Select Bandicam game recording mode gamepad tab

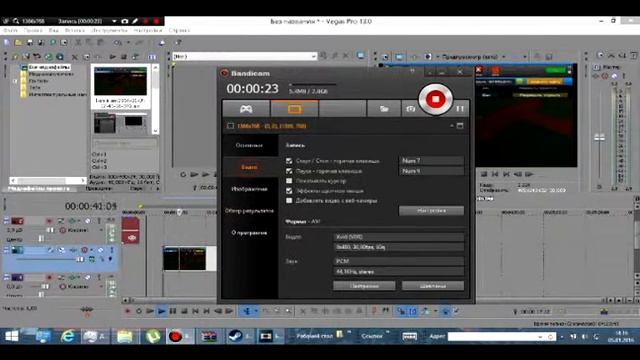[x=246, y=109]
